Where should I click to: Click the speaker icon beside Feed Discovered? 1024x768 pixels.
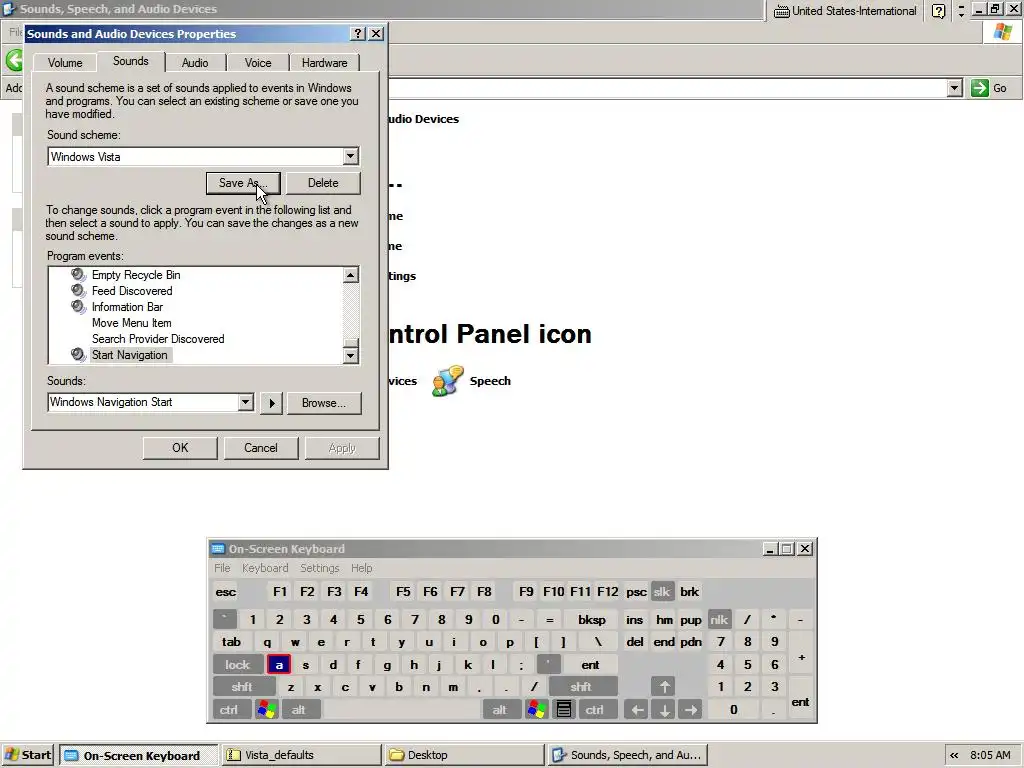(78, 291)
